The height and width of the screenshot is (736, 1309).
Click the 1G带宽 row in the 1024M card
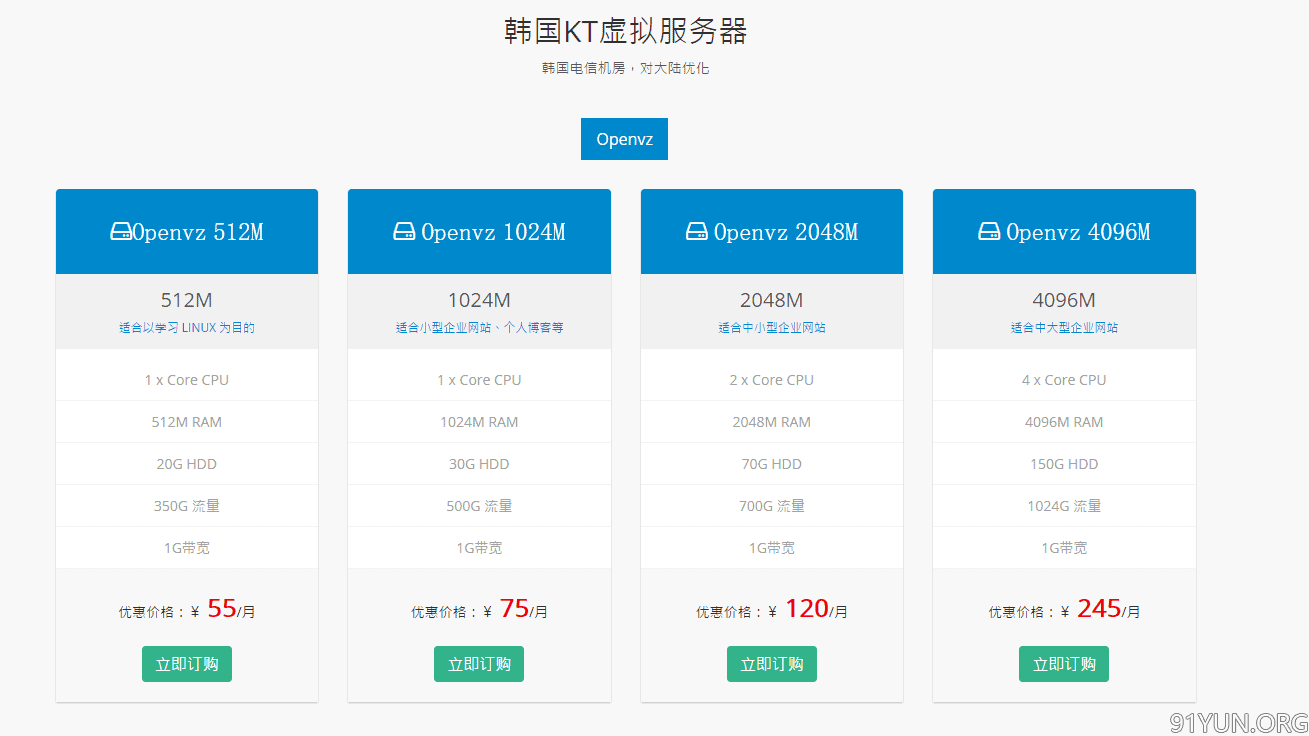pyautogui.click(x=479, y=548)
